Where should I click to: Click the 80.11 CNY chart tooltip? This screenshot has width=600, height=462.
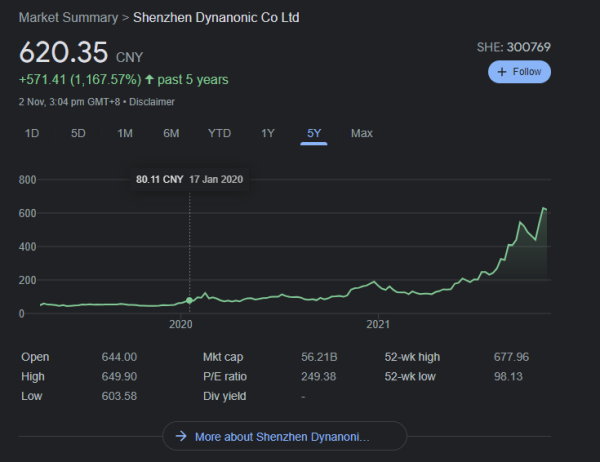click(x=189, y=179)
